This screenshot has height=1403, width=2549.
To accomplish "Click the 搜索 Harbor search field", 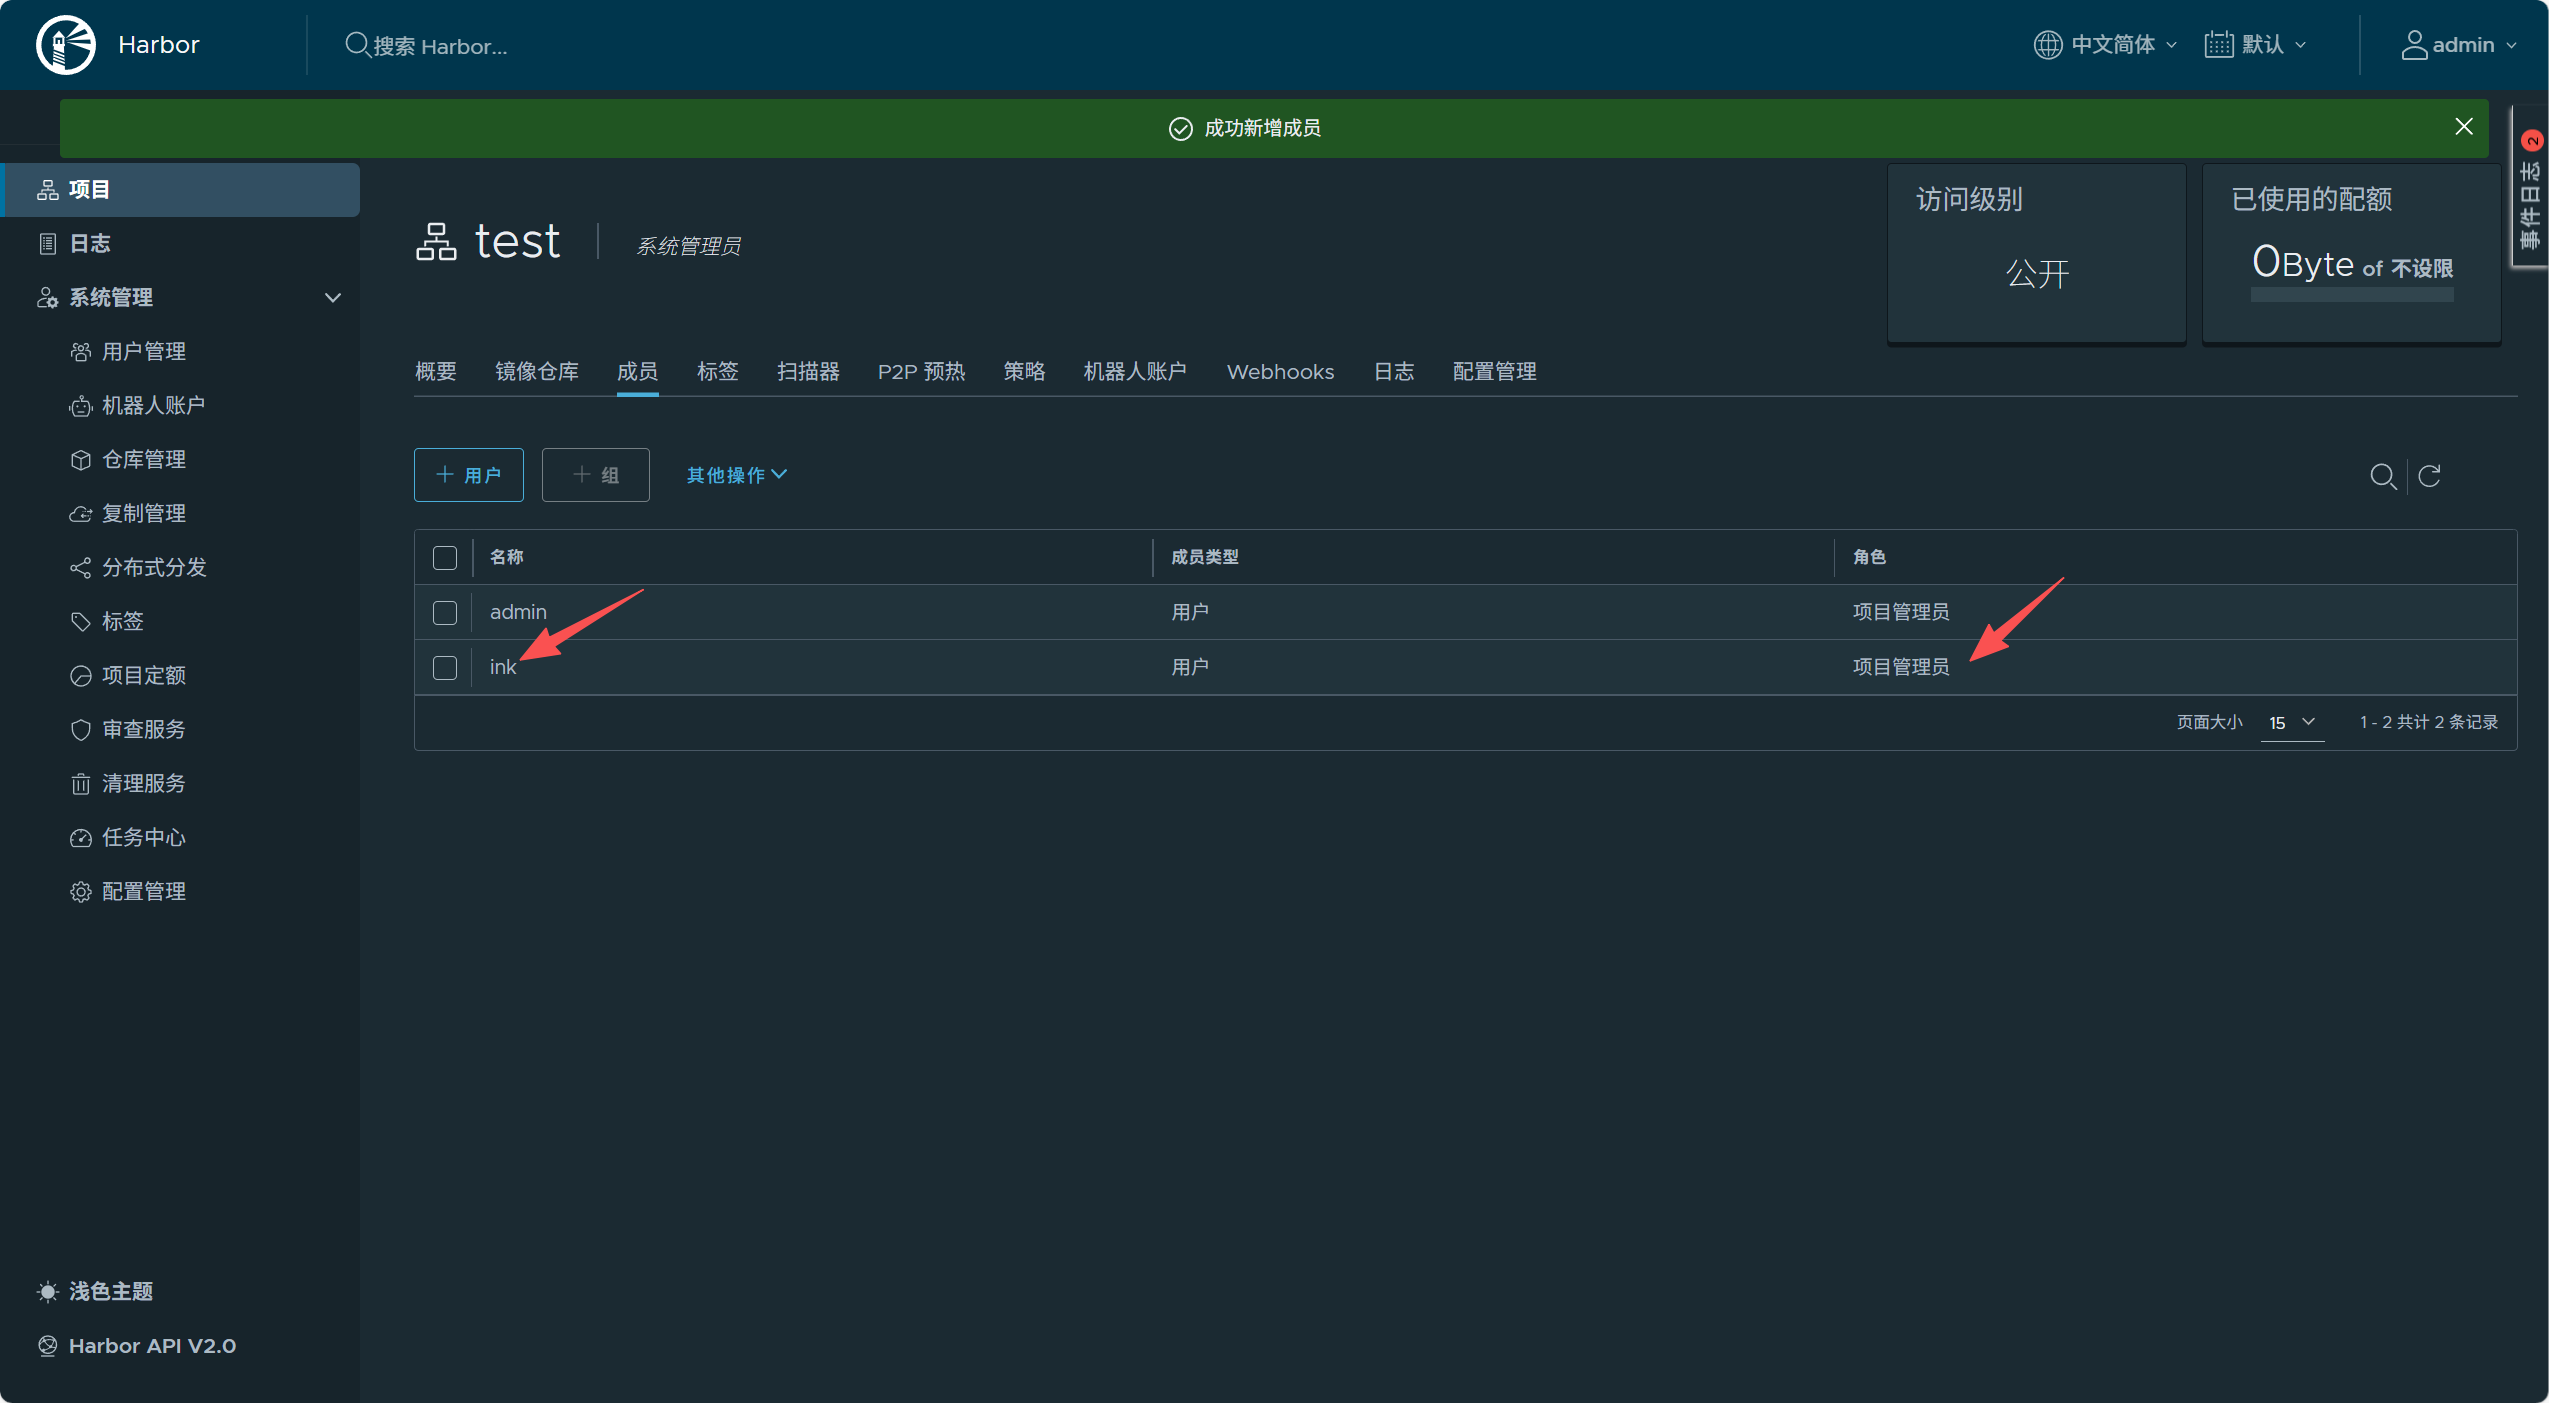I will tap(440, 46).
